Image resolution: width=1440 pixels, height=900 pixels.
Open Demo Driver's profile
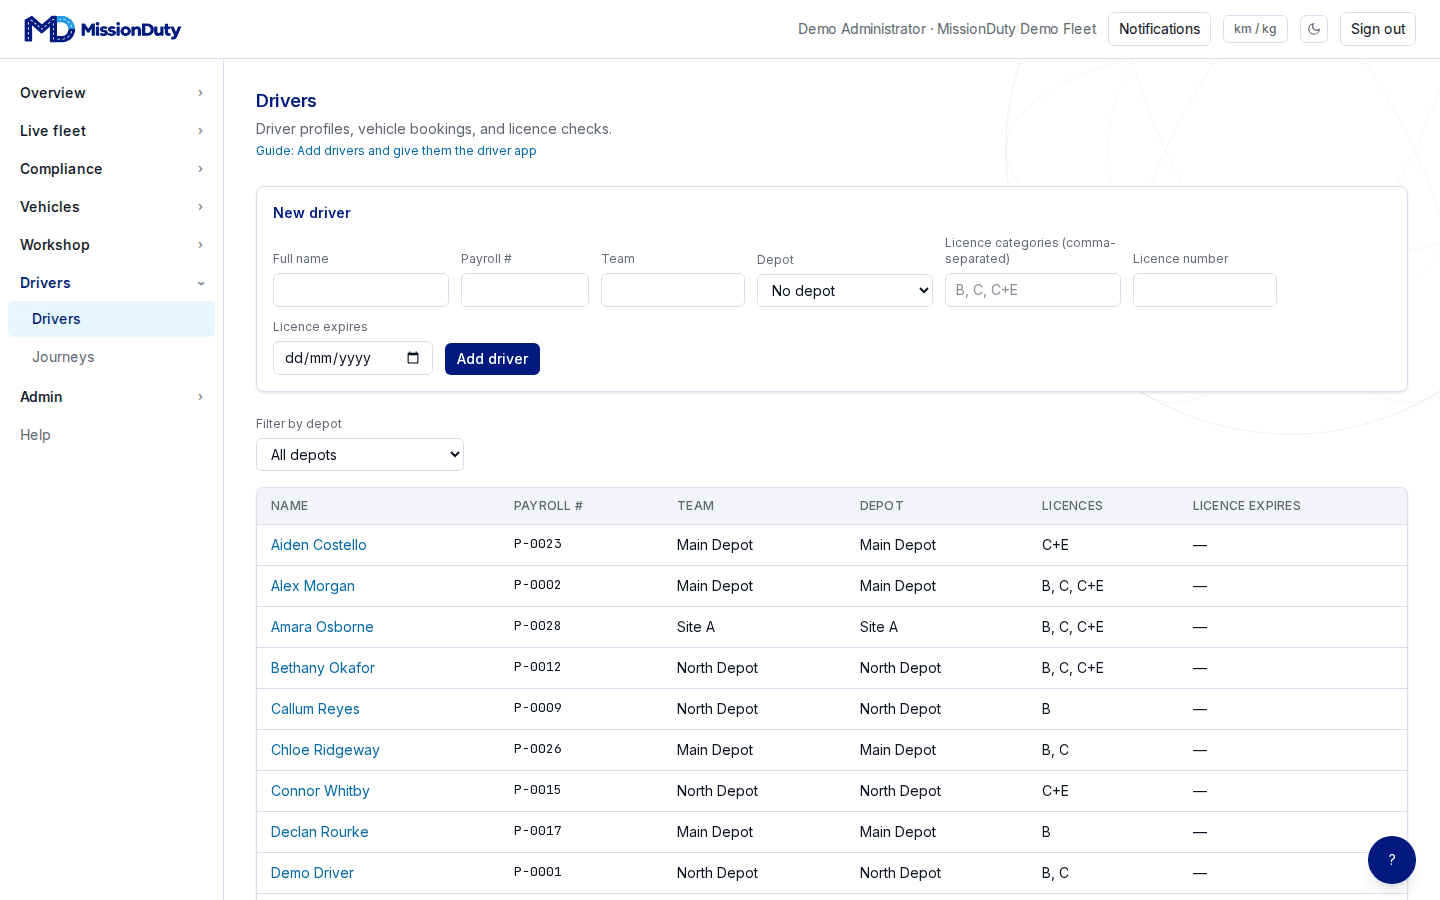[312, 873]
